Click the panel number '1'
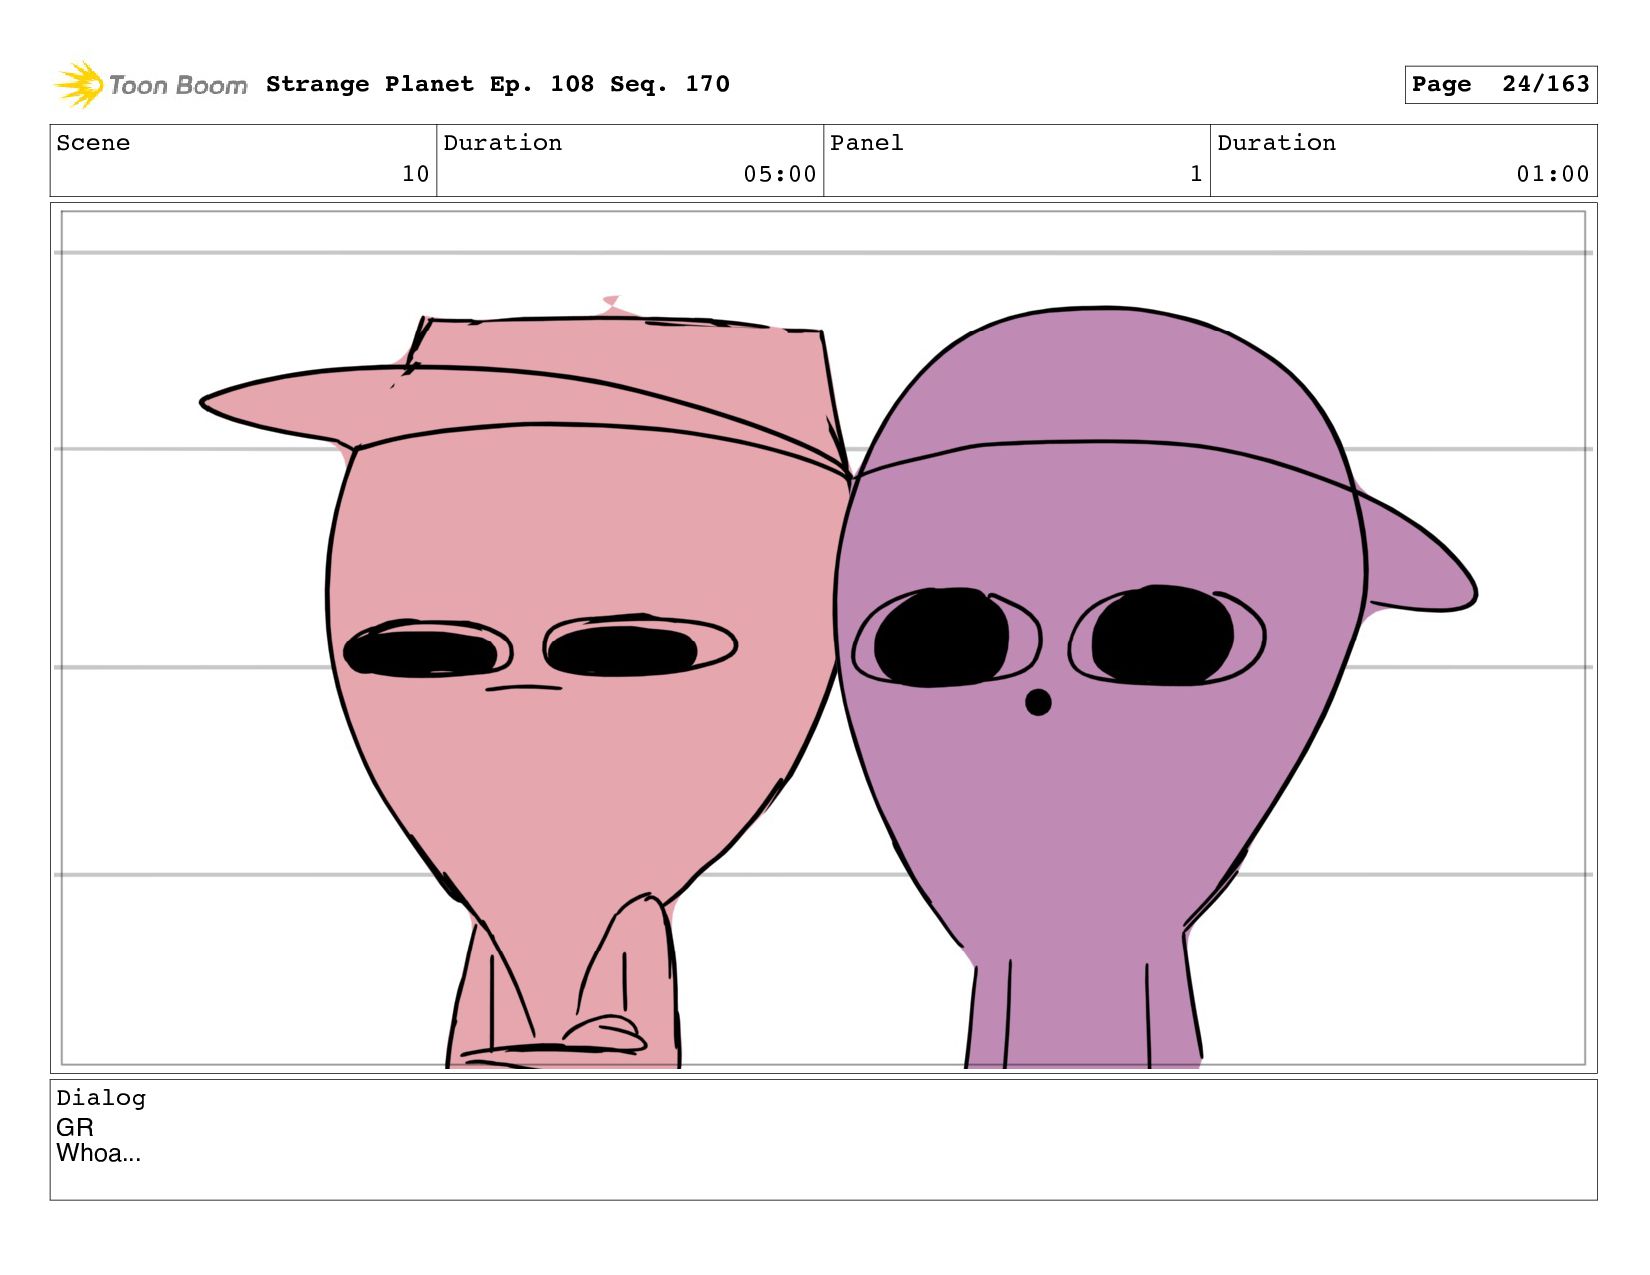The width and height of the screenshot is (1650, 1275). tap(1196, 174)
